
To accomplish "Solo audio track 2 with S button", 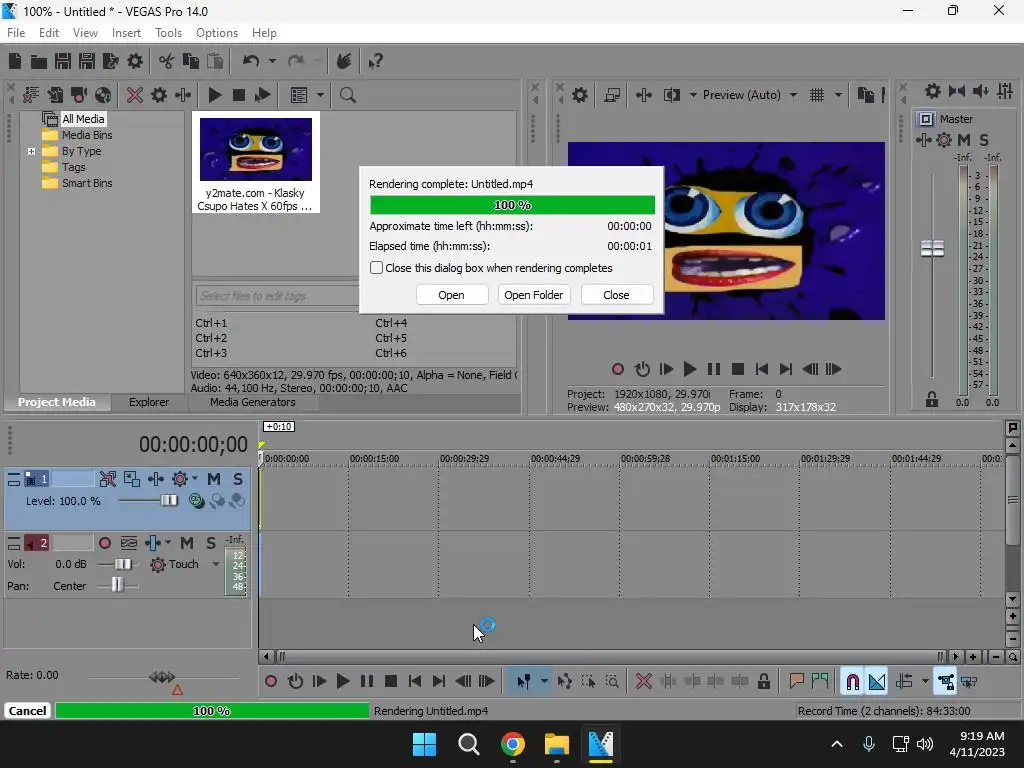I will tap(210, 543).
